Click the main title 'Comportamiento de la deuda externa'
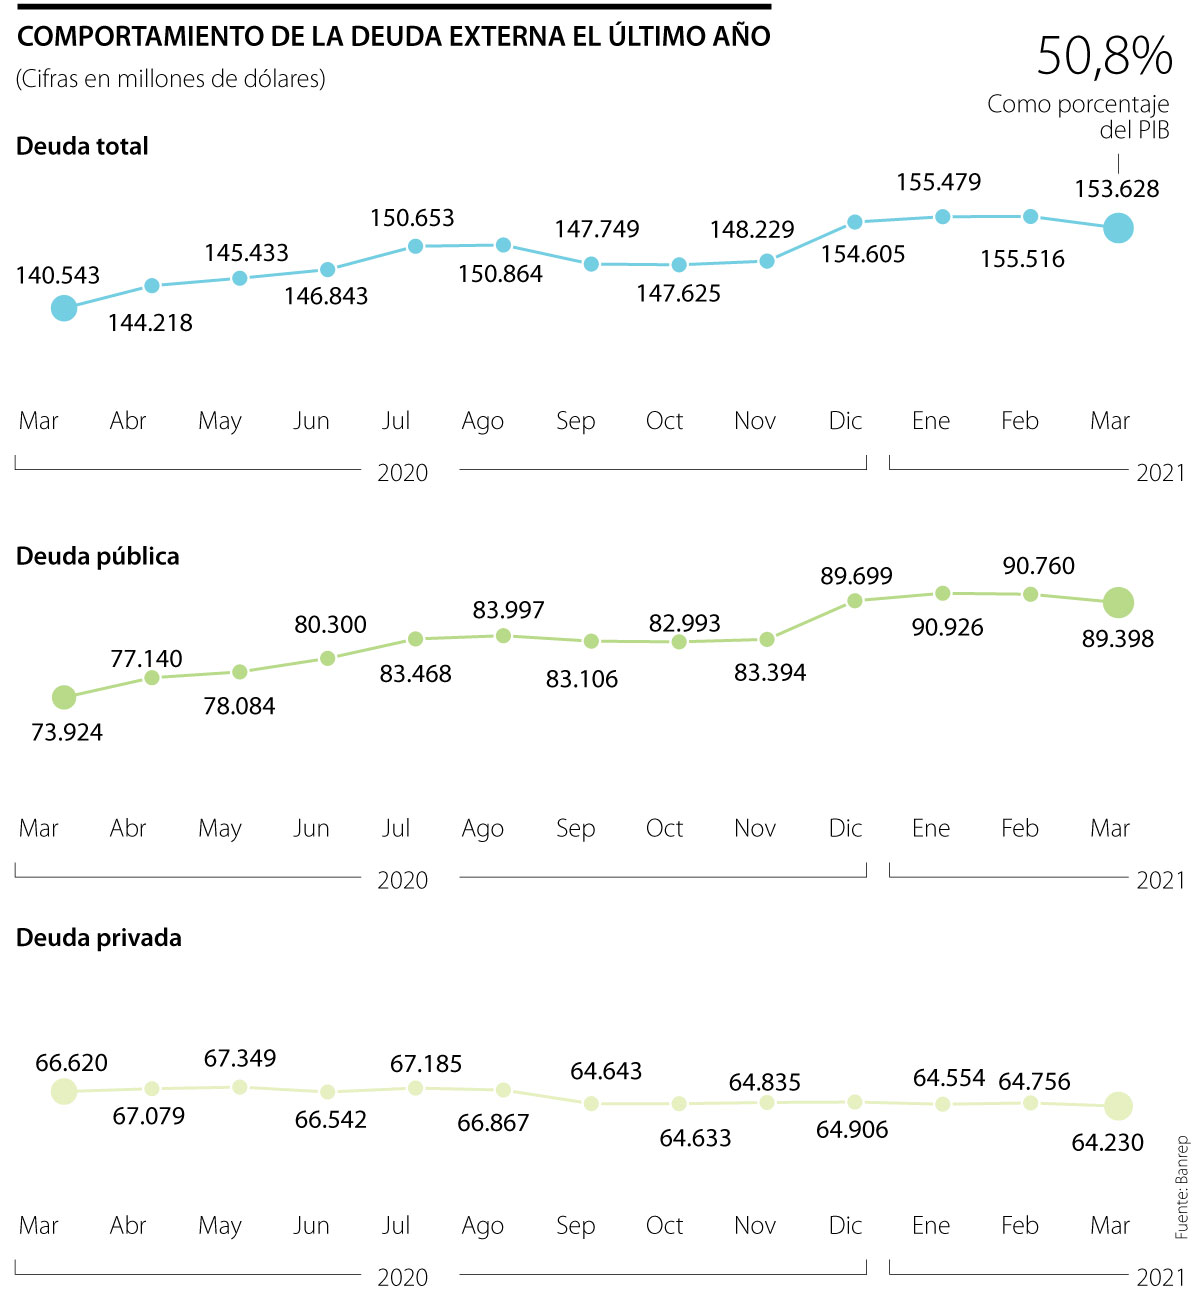 coord(394,37)
